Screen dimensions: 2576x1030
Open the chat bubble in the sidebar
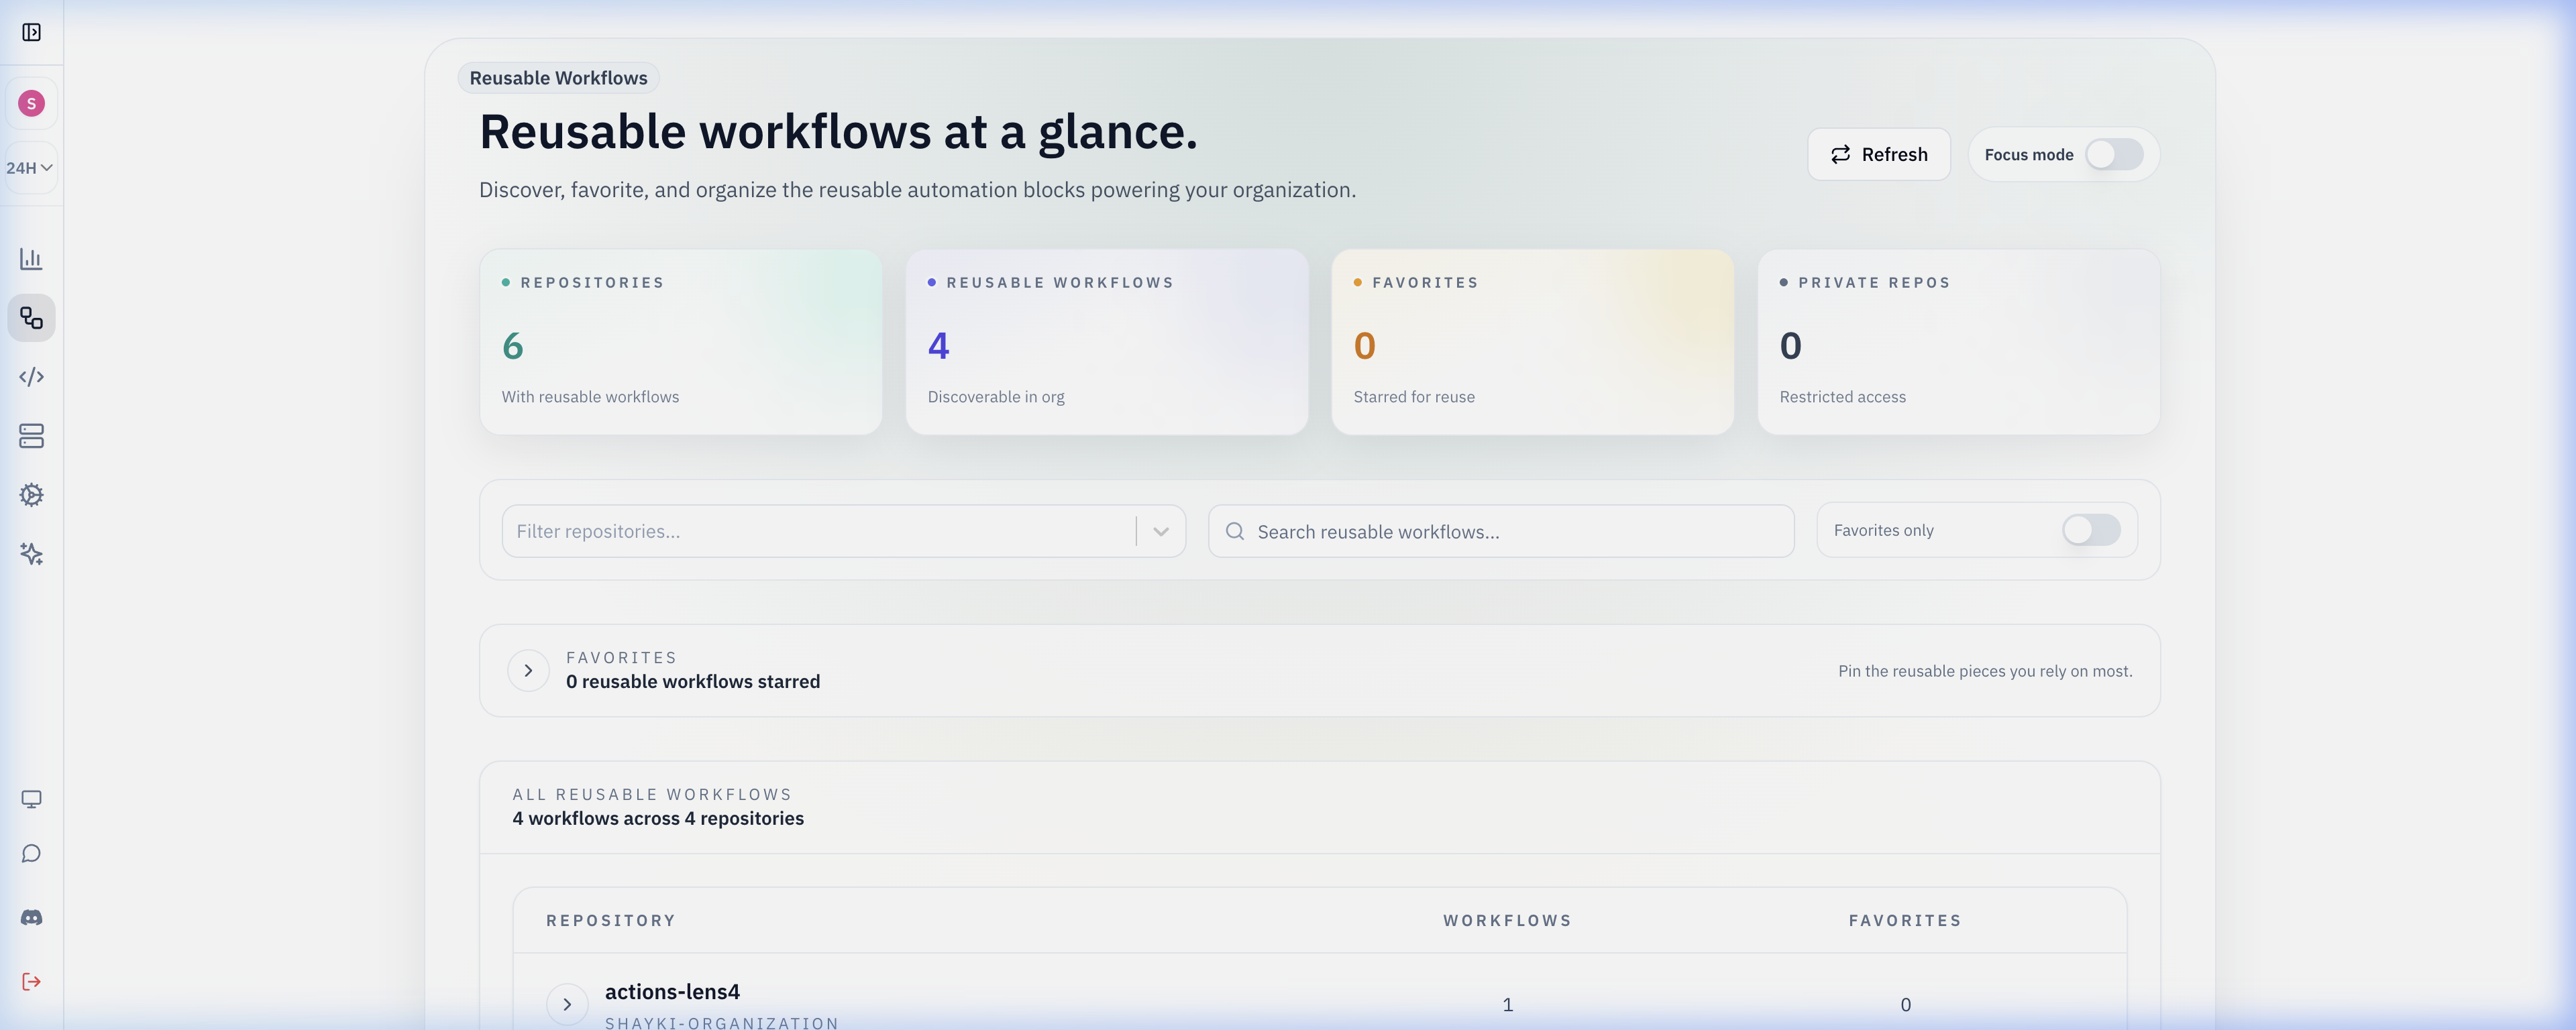32,853
